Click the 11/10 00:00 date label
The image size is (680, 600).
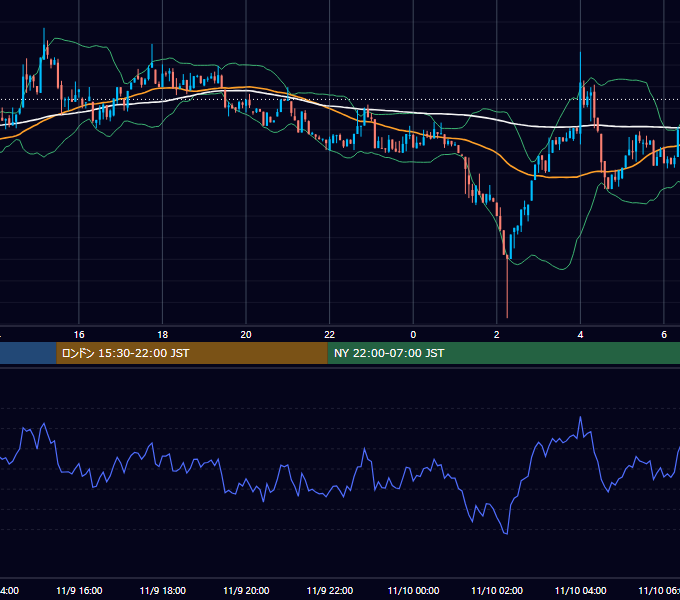pos(413,590)
